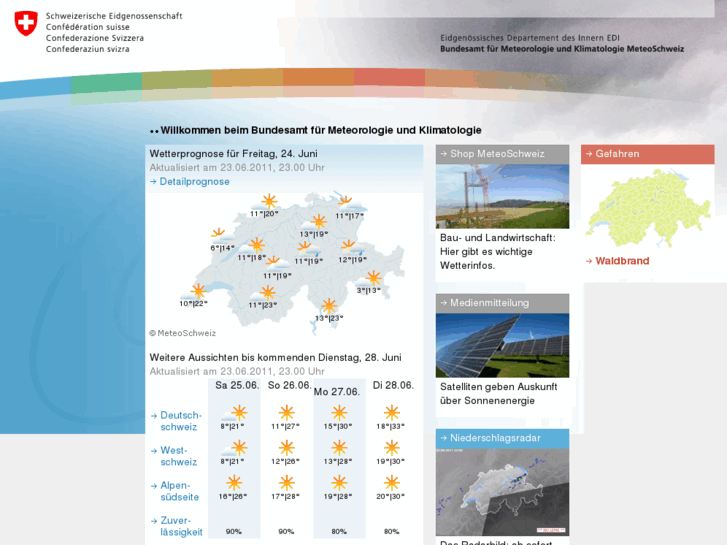727x545 pixels.
Task: Click Alpensüdseite Saturday sun icon 16°|26°
Action: pyautogui.click(x=234, y=483)
